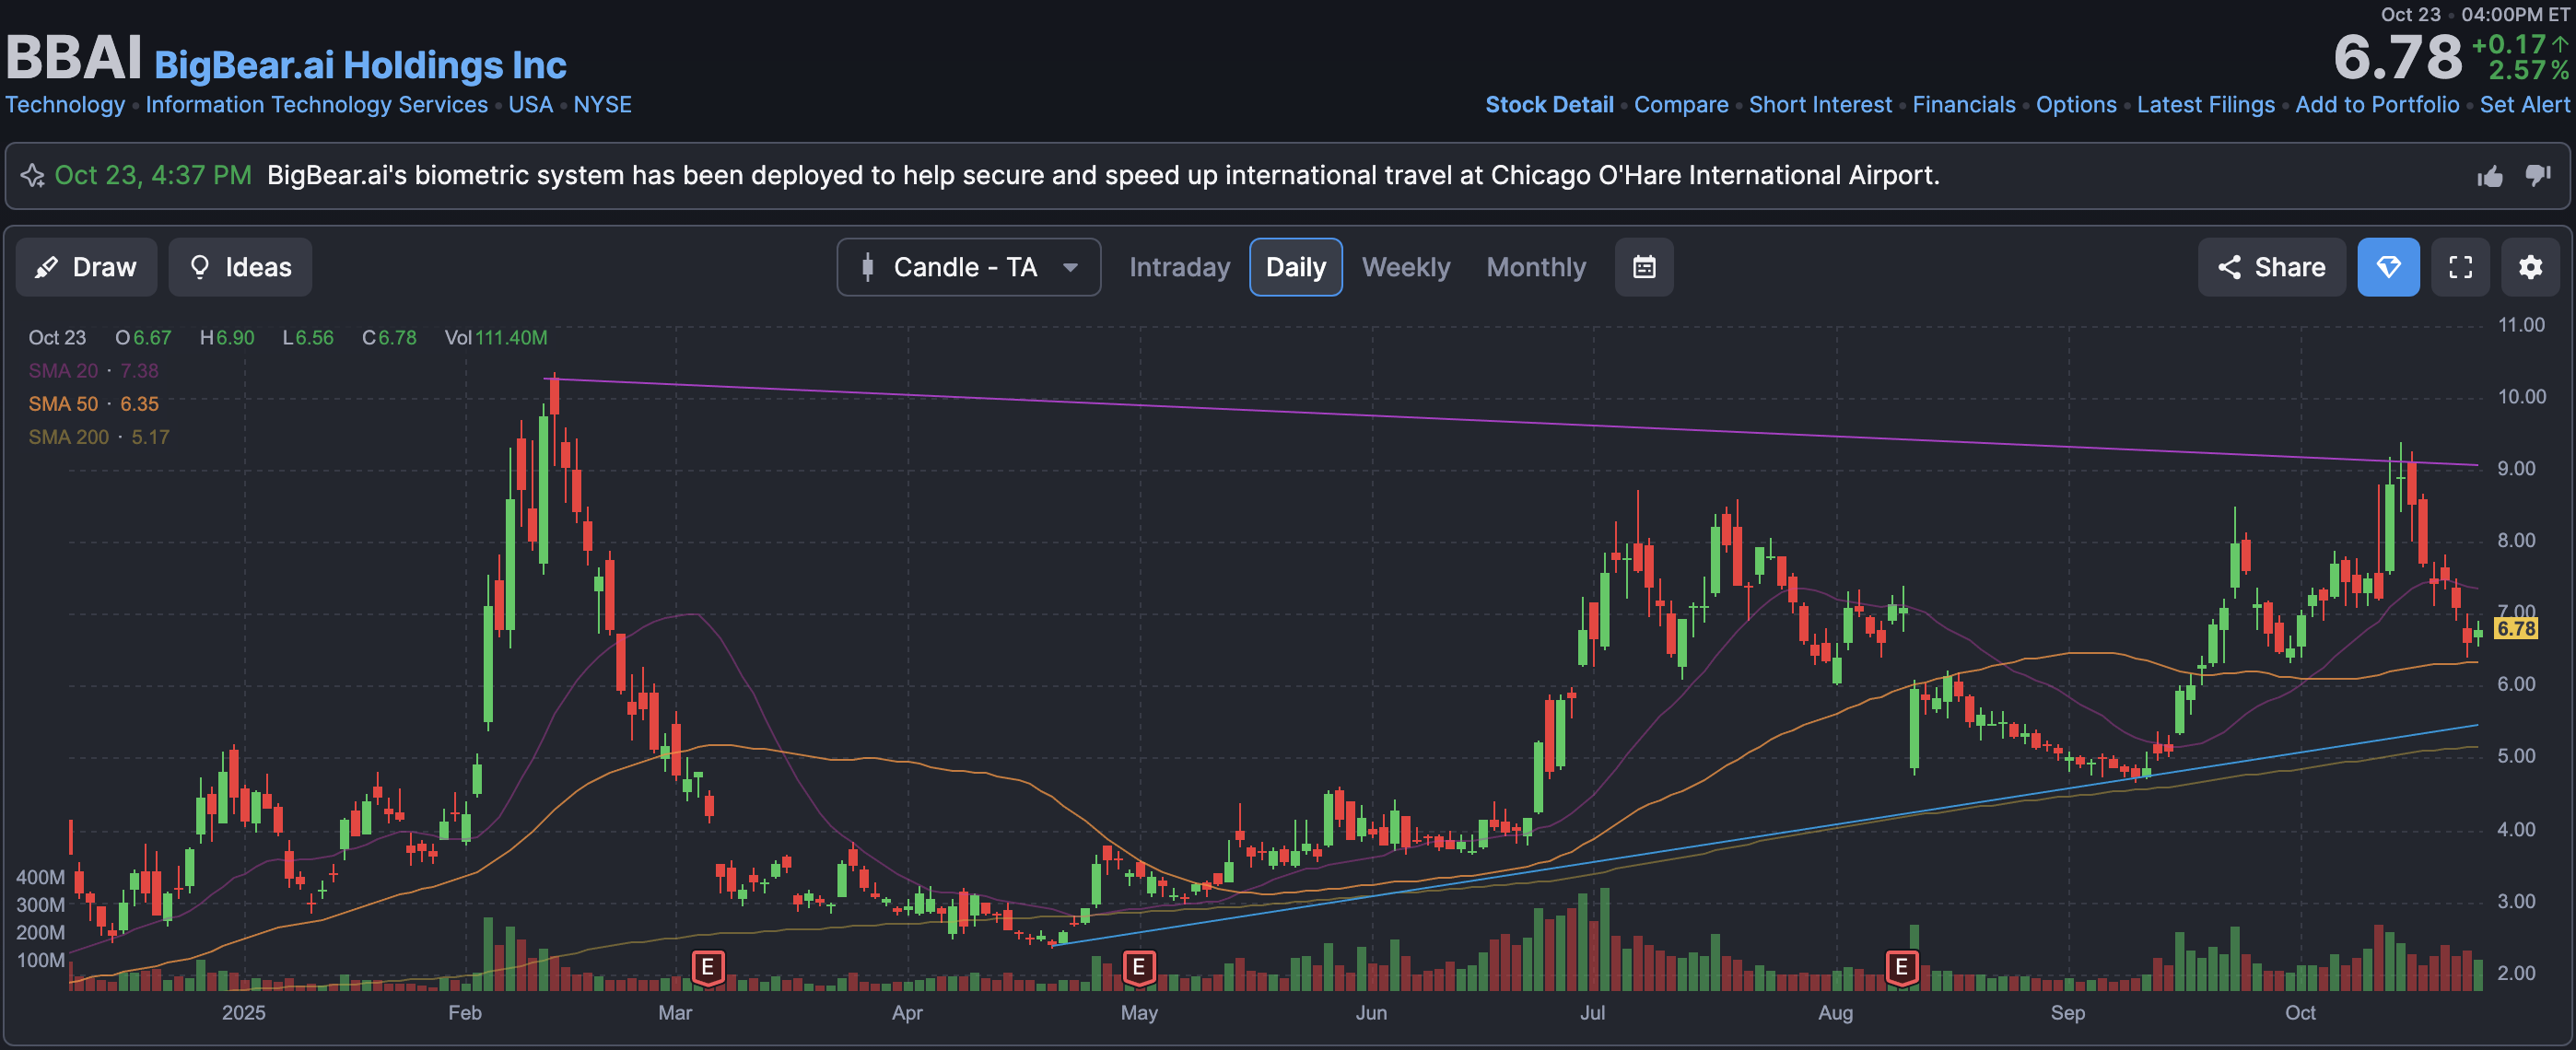This screenshot has width=2576, height=1050.
Task: Expand the Candle - TA chart type dropdown
Action: tap(964, 267)
